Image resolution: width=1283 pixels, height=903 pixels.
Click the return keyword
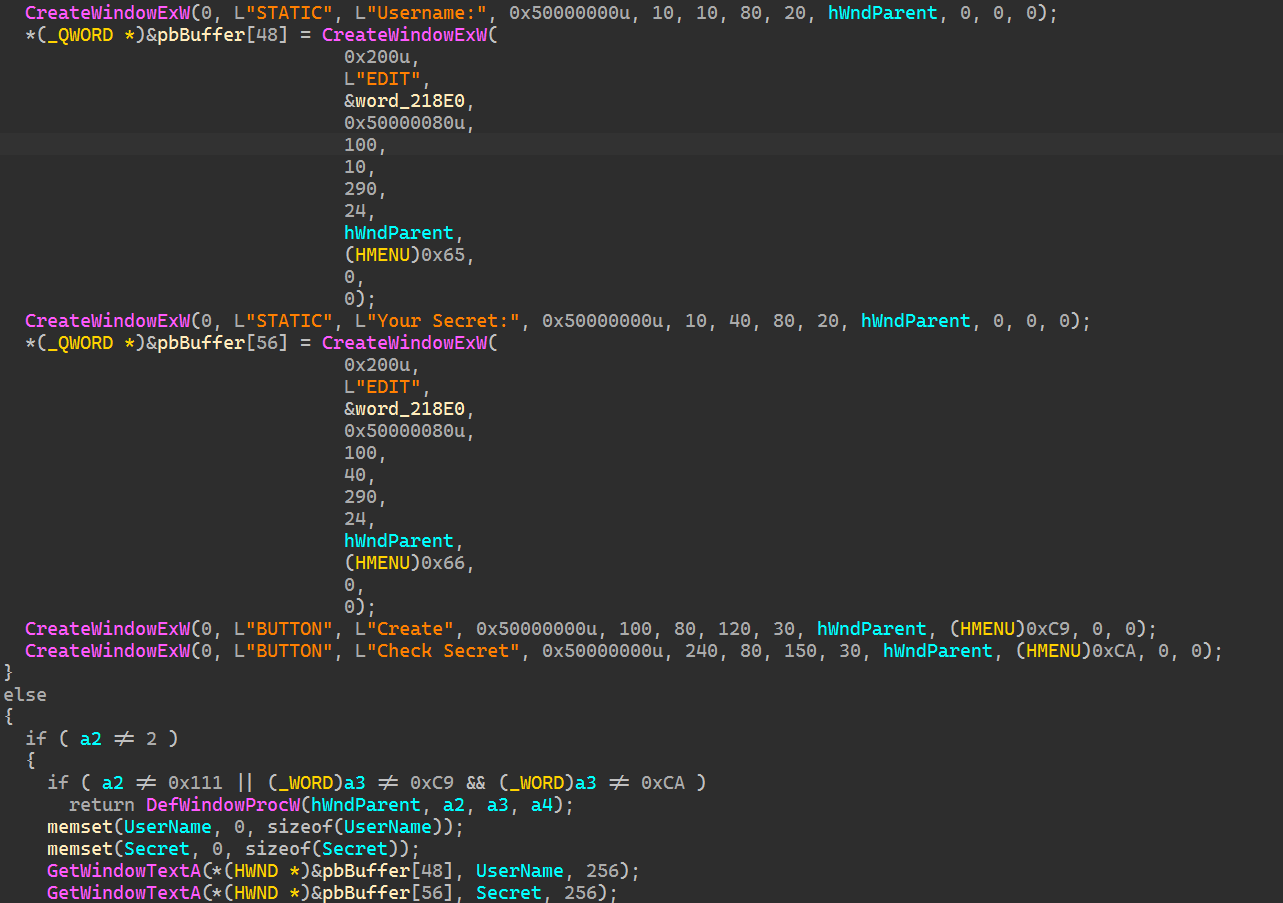click(102, 805)
